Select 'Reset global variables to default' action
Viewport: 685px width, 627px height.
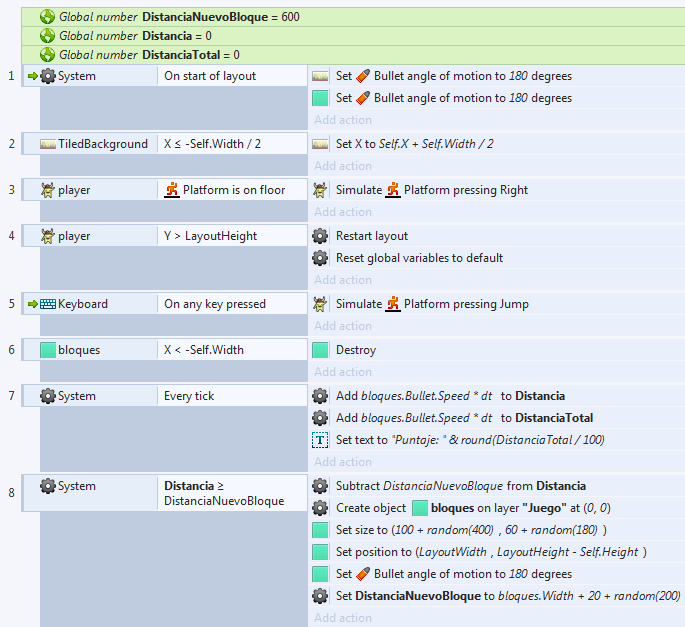pos(419,258)
